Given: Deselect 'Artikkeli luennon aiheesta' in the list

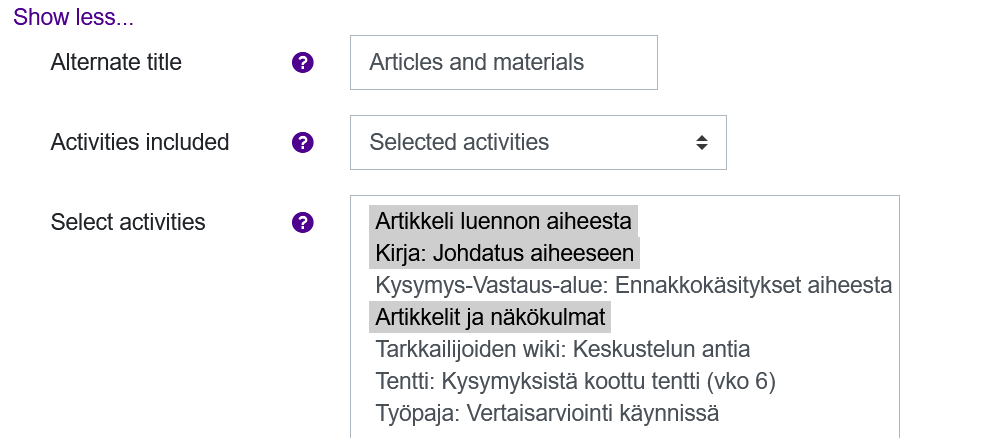Looking at the screenshot, I should click(x=503, y=220).
